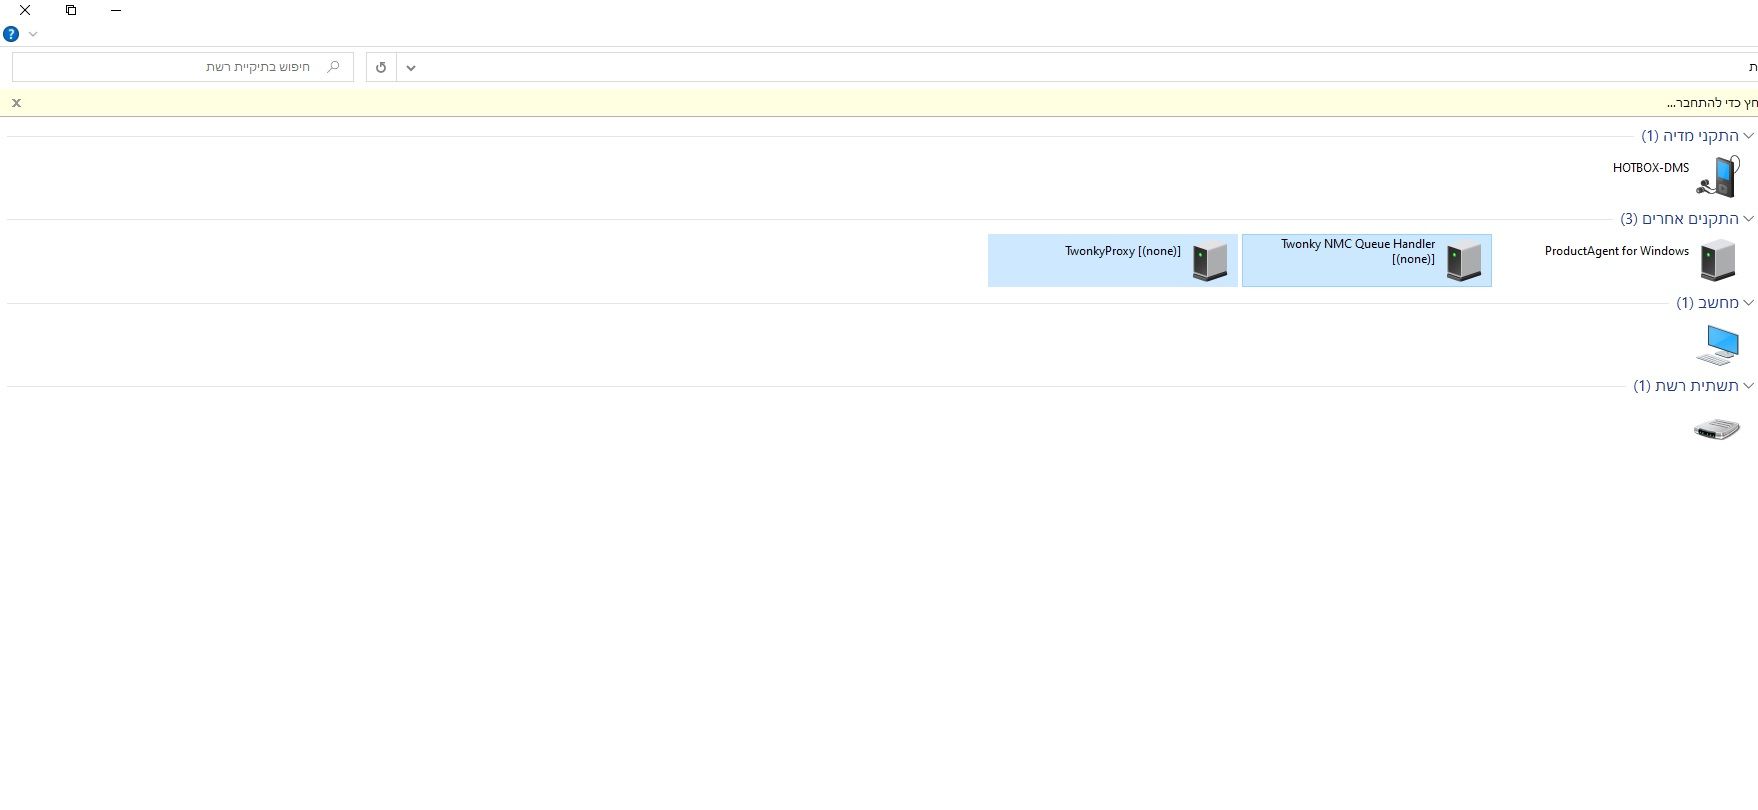Select the TwonkyProxy device icon
The width and height of the screenshot is (1758, 810).
pyautogui.click(x=1209, y=261)
